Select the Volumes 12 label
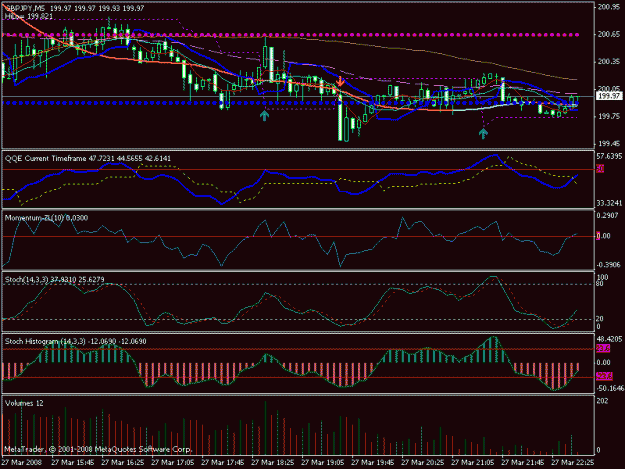 [x=24, y=403]
